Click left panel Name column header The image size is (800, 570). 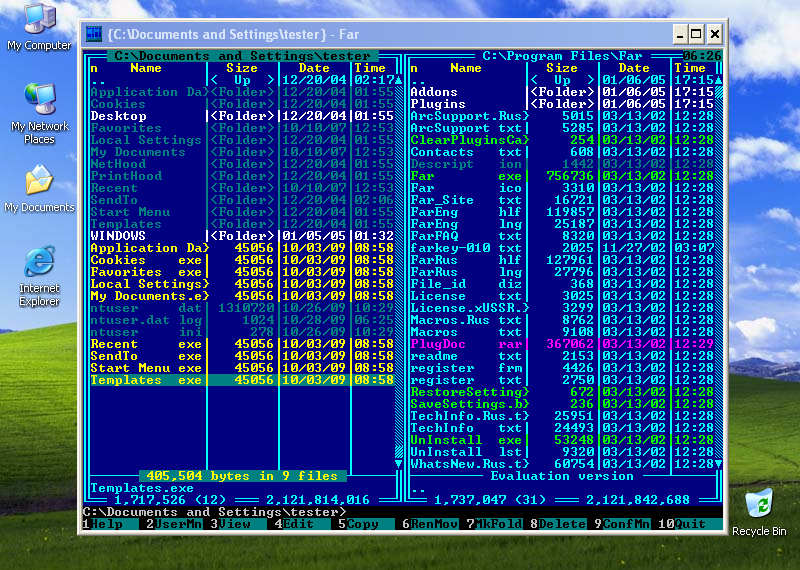tap(146, 68)
